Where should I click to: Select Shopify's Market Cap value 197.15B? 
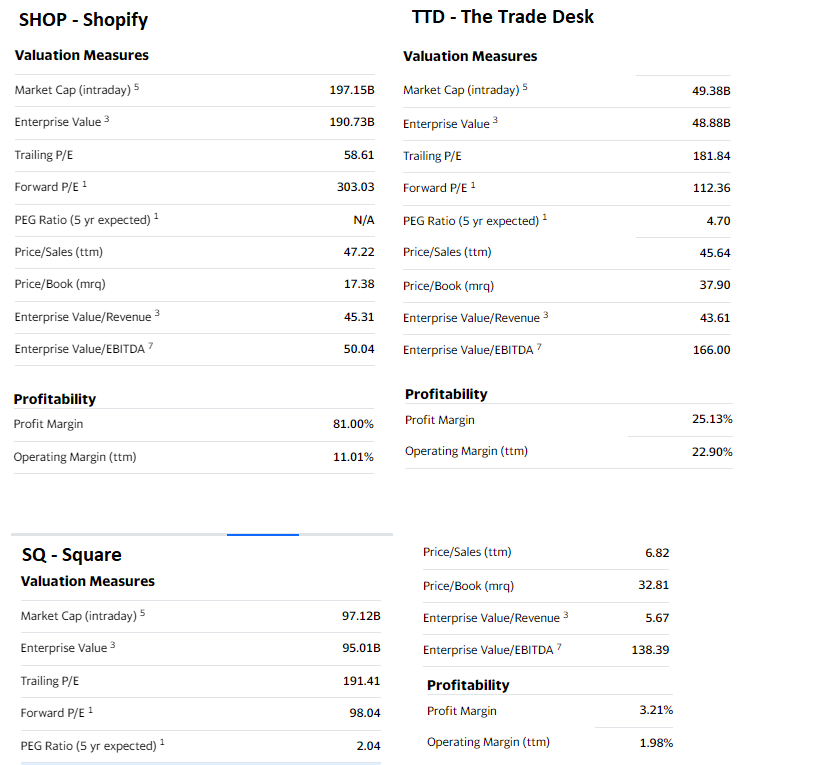(352, 90)
